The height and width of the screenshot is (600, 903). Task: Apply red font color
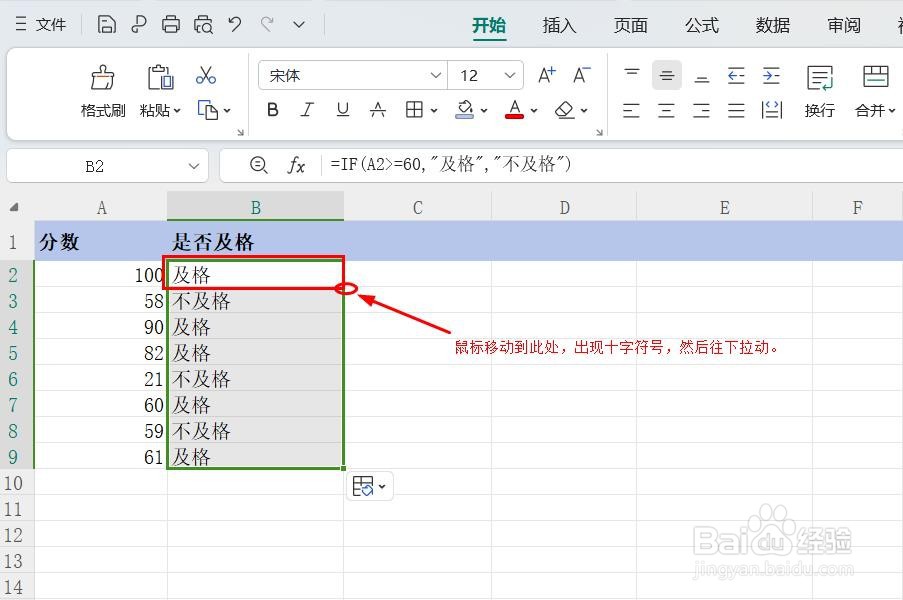(515, 110)
